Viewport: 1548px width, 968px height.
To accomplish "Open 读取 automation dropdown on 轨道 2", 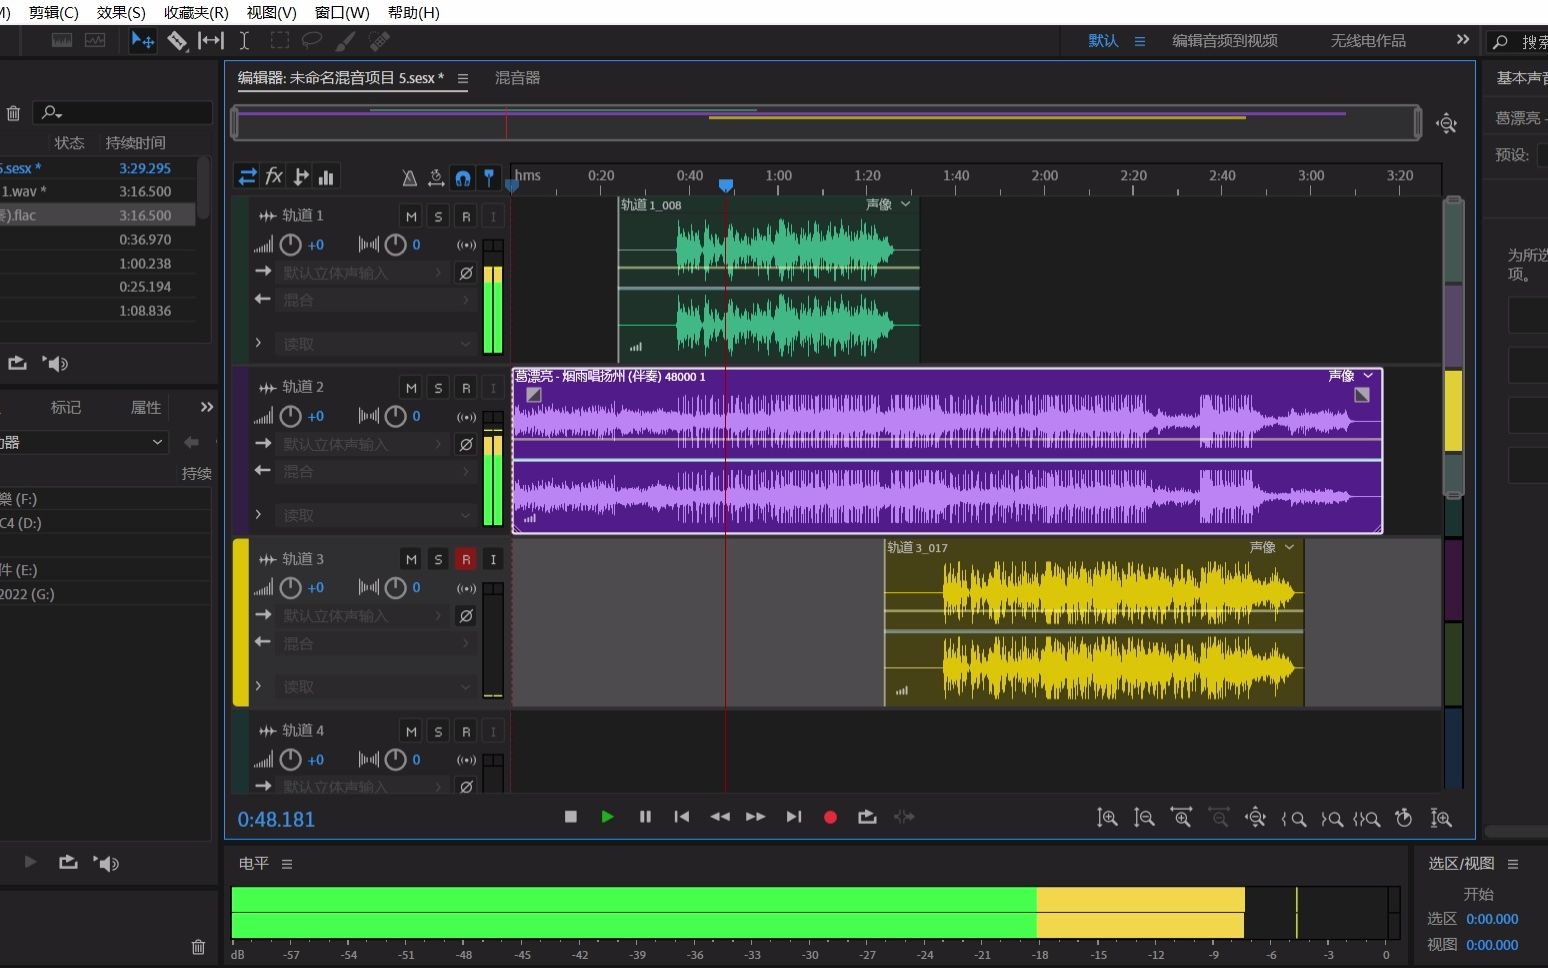I will point(375,516).
